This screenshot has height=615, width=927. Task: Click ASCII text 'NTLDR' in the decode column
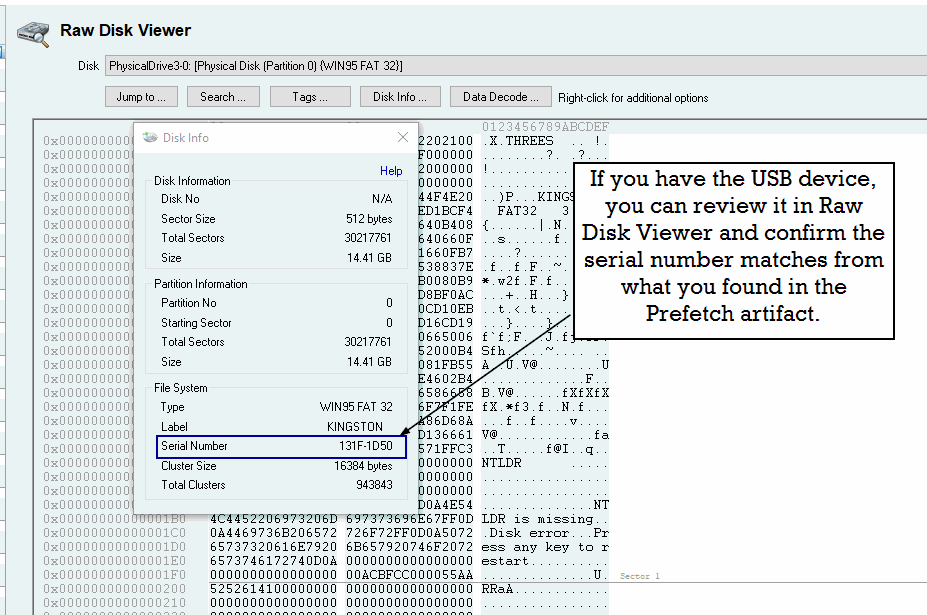tap(501, 463)
